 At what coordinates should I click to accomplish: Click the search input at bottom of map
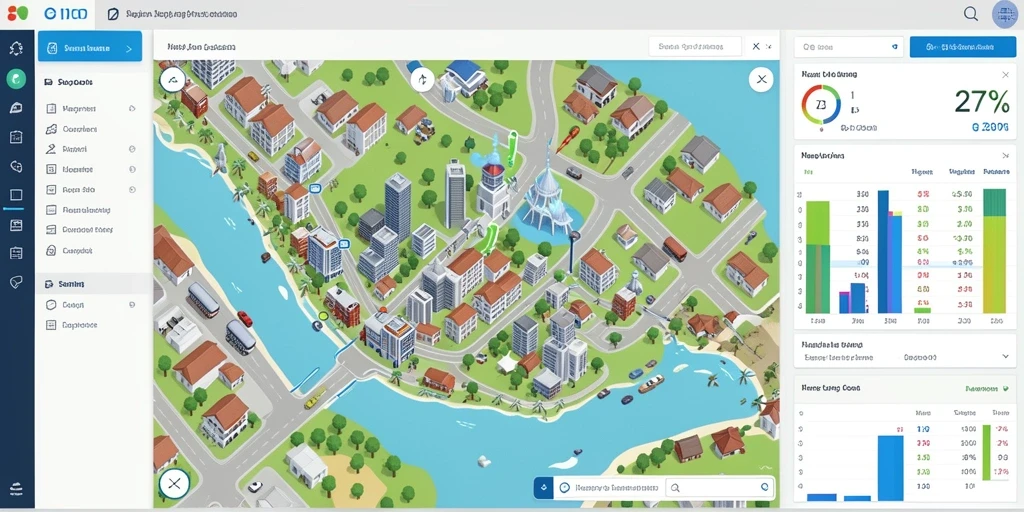coord(720,487)
